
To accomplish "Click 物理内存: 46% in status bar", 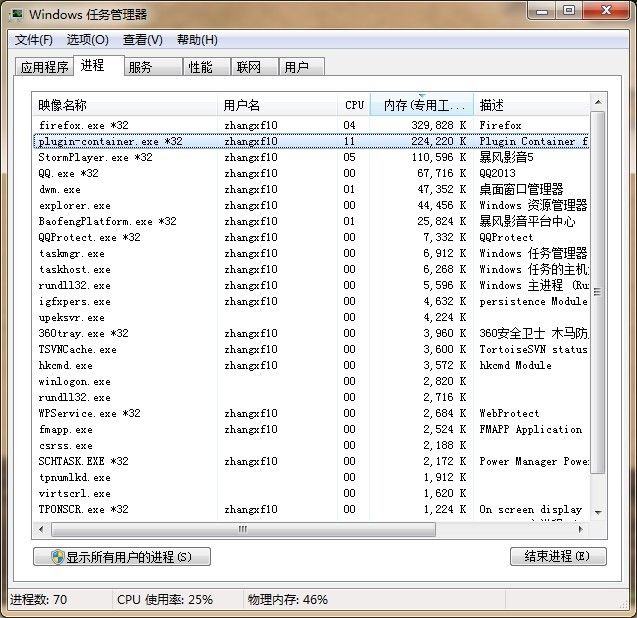I will 288,599.
